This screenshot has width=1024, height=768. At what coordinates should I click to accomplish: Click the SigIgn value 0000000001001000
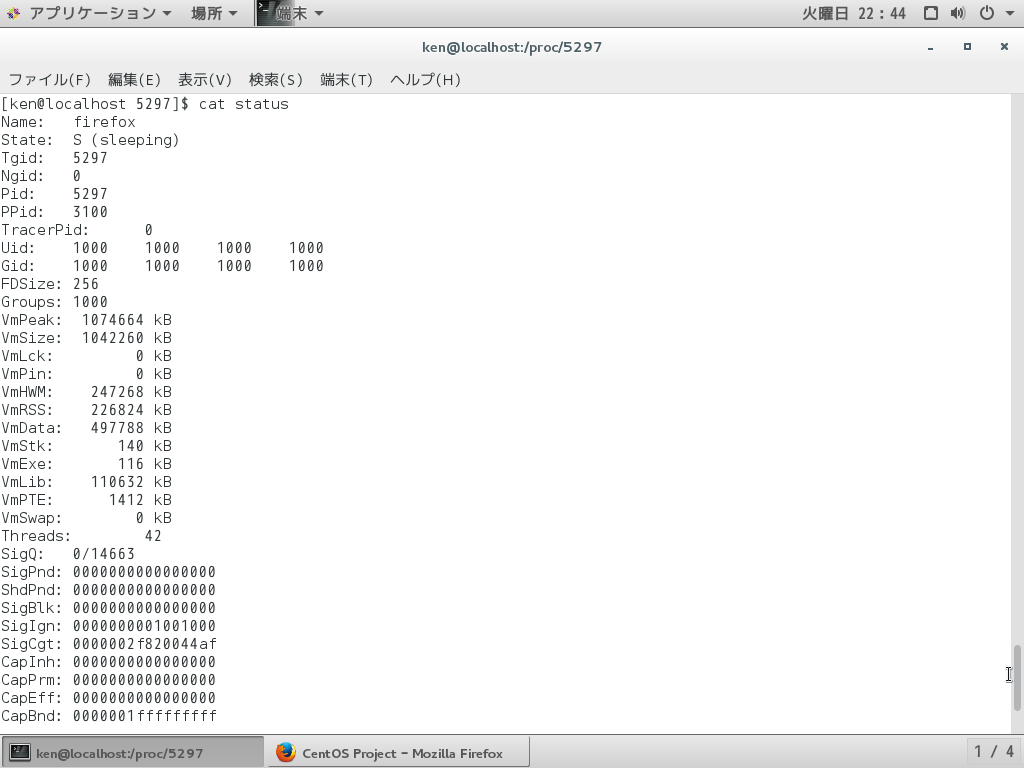click(x=144, y=626)
